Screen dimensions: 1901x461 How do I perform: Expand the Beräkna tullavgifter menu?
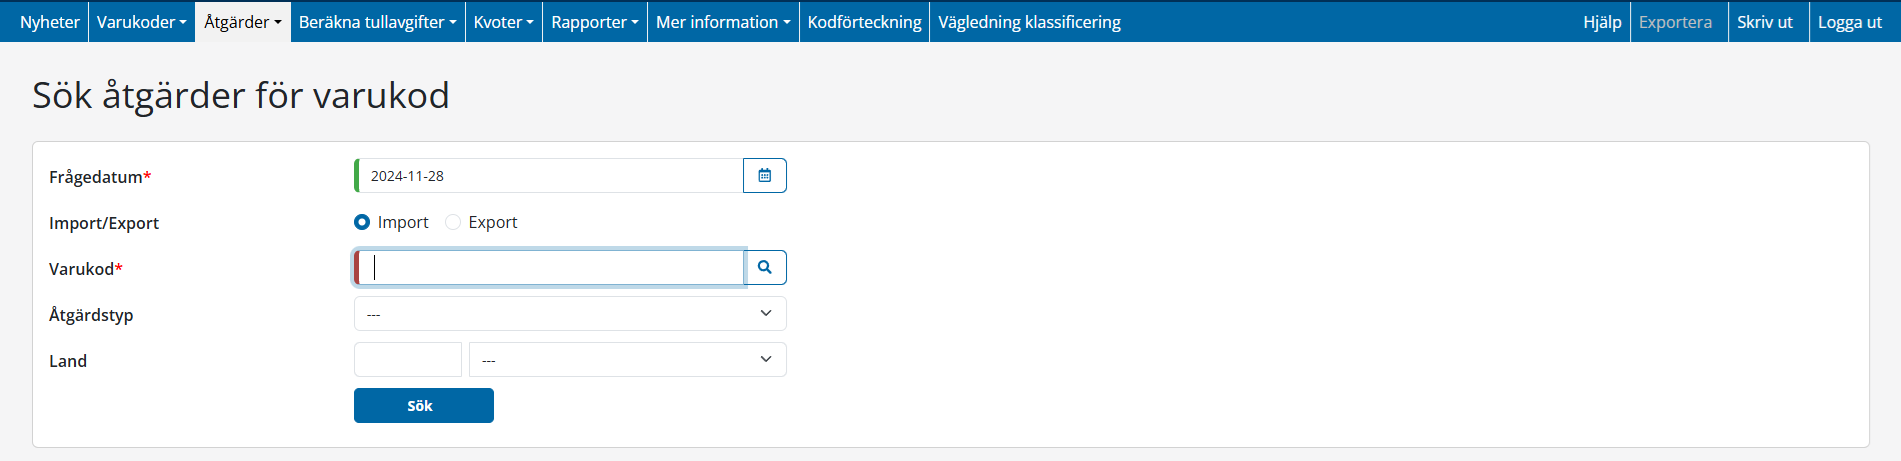(377, 22)
